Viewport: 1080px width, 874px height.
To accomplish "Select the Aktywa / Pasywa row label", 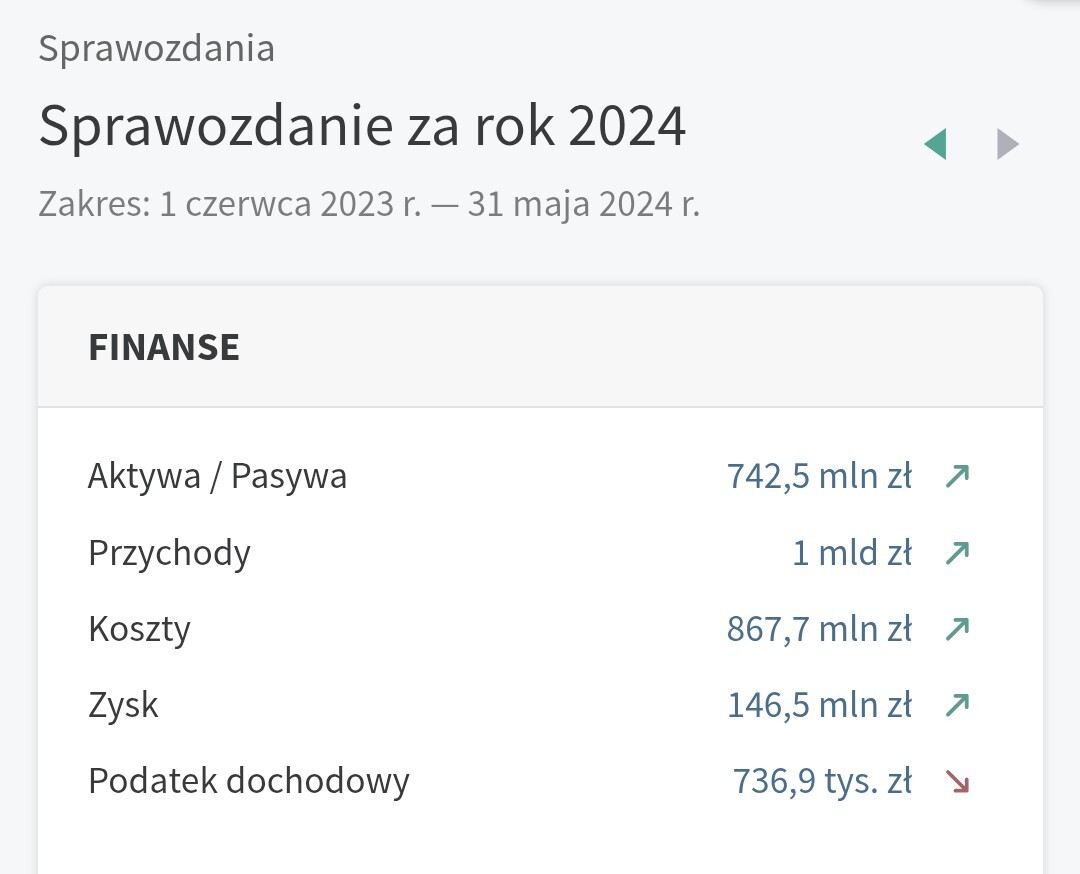I will click(x=217, y=476).
